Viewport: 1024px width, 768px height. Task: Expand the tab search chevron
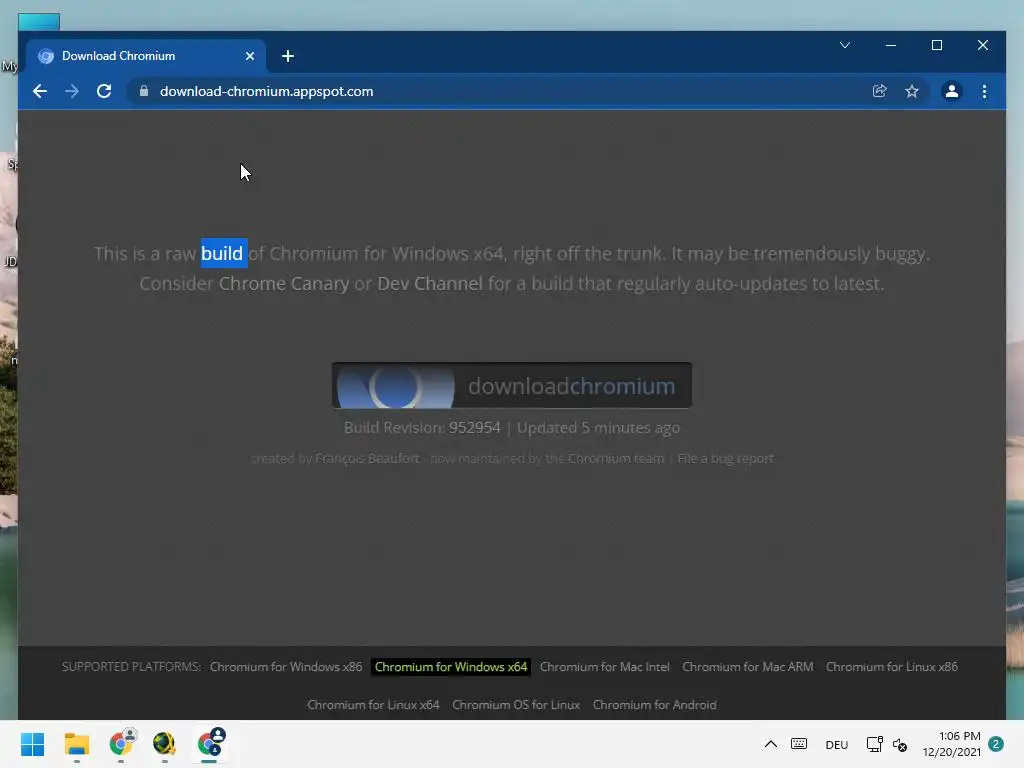[844, 45]
